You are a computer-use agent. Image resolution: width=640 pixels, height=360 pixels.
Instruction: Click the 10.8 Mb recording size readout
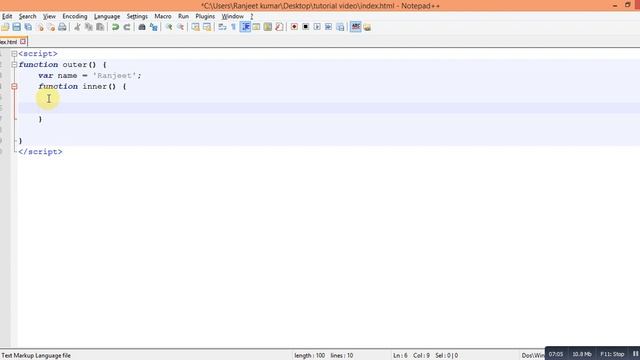[582, 354]
